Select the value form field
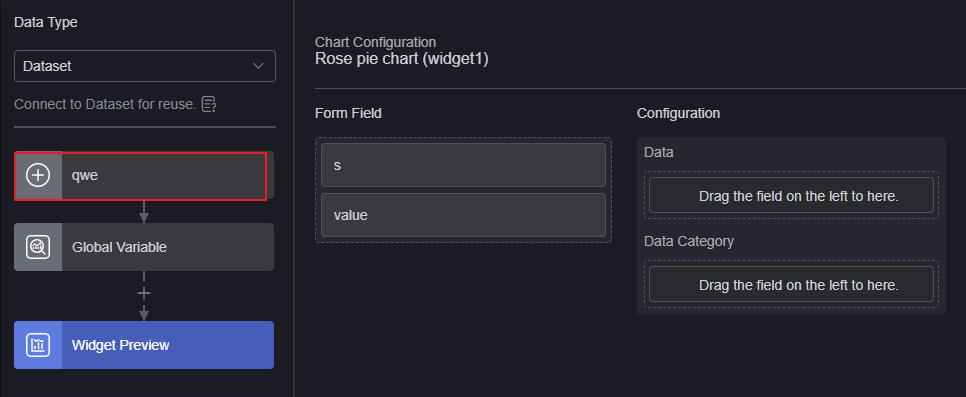 [463, 215]
